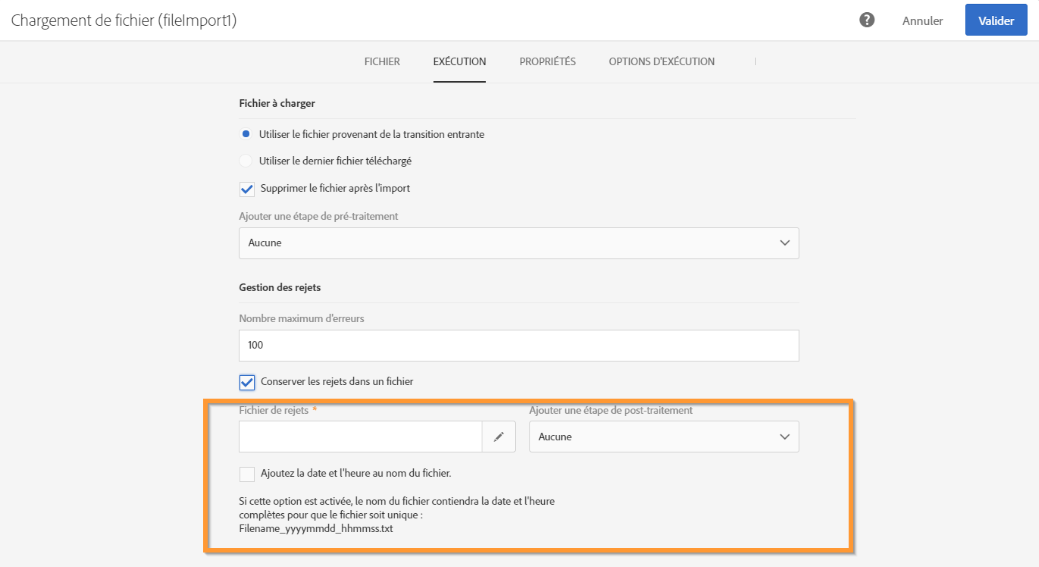The height and width of the screenshot is (567, 1039).
Task: Click the 'Nombre maximum d'erreurs' input field
Action: click(x=518, y=345)
